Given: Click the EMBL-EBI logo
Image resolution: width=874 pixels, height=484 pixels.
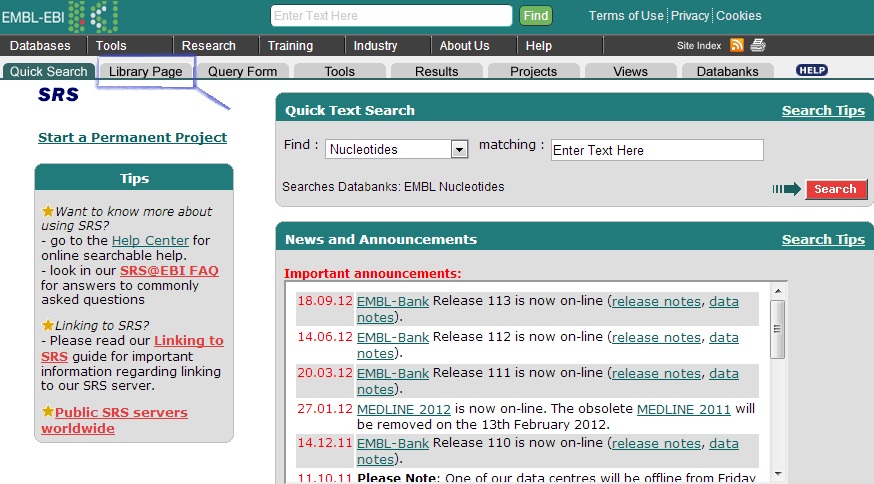Looking at the screenshot, I should [x=60, y=17].
